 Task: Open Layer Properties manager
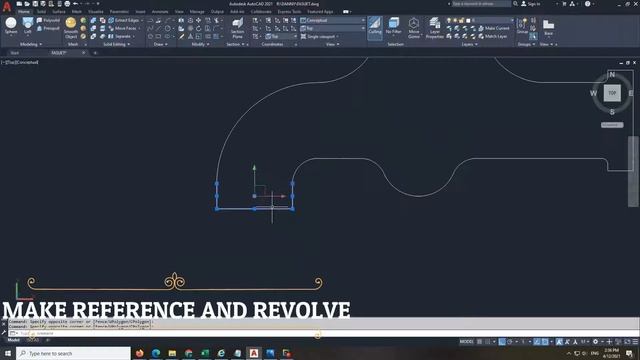coord(435,28)
